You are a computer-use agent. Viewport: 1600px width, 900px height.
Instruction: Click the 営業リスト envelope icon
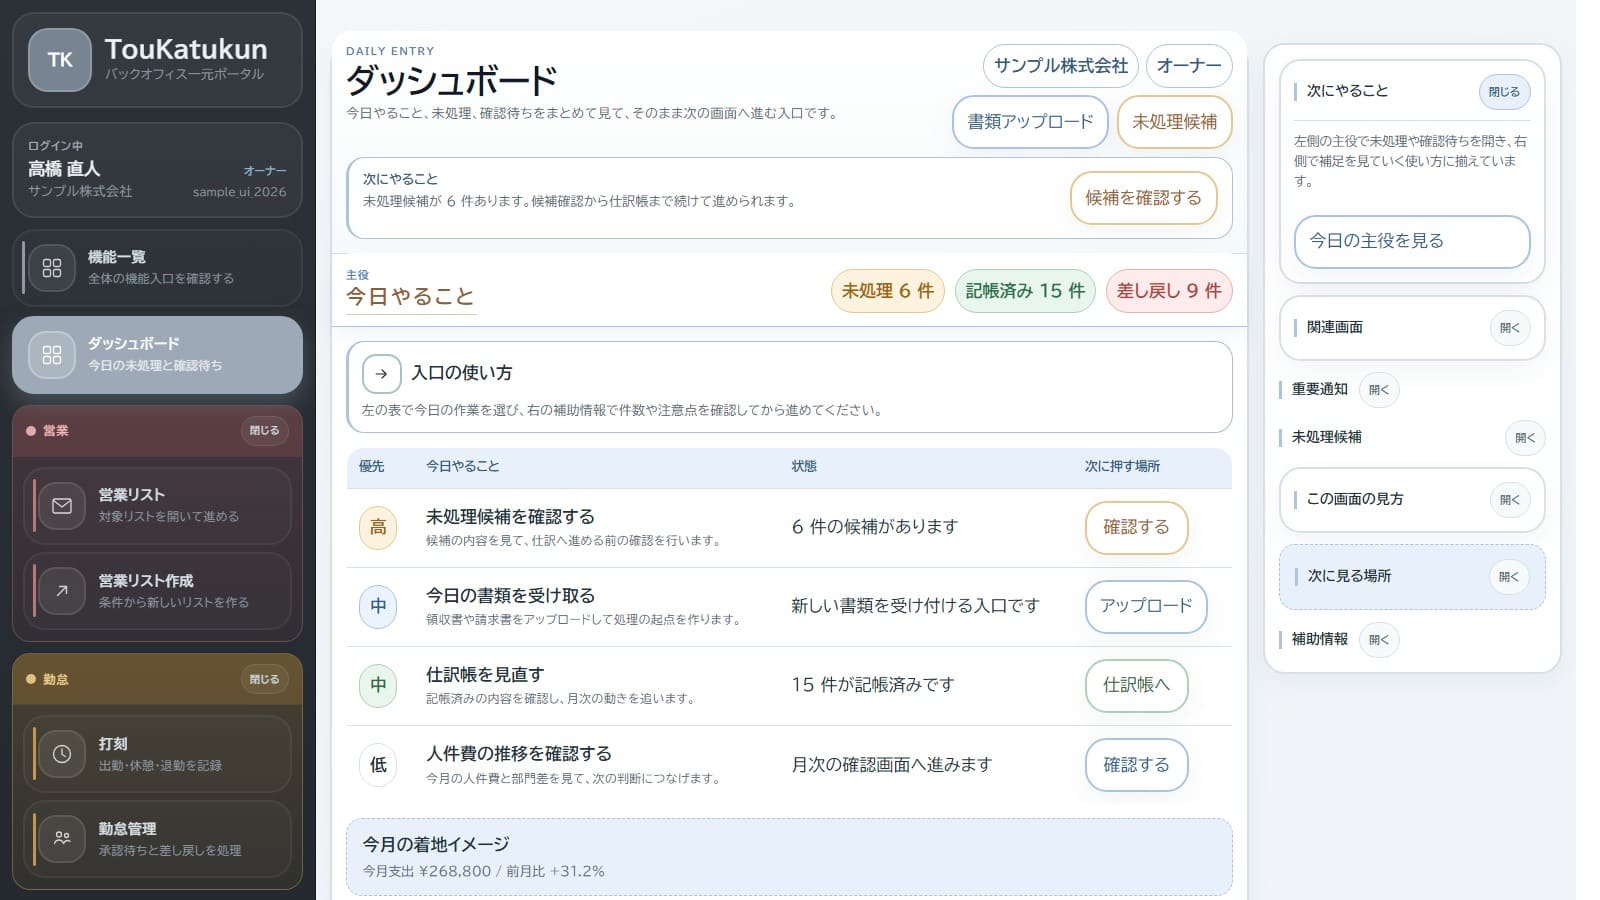pyautogui.click(x=62, y=506)
